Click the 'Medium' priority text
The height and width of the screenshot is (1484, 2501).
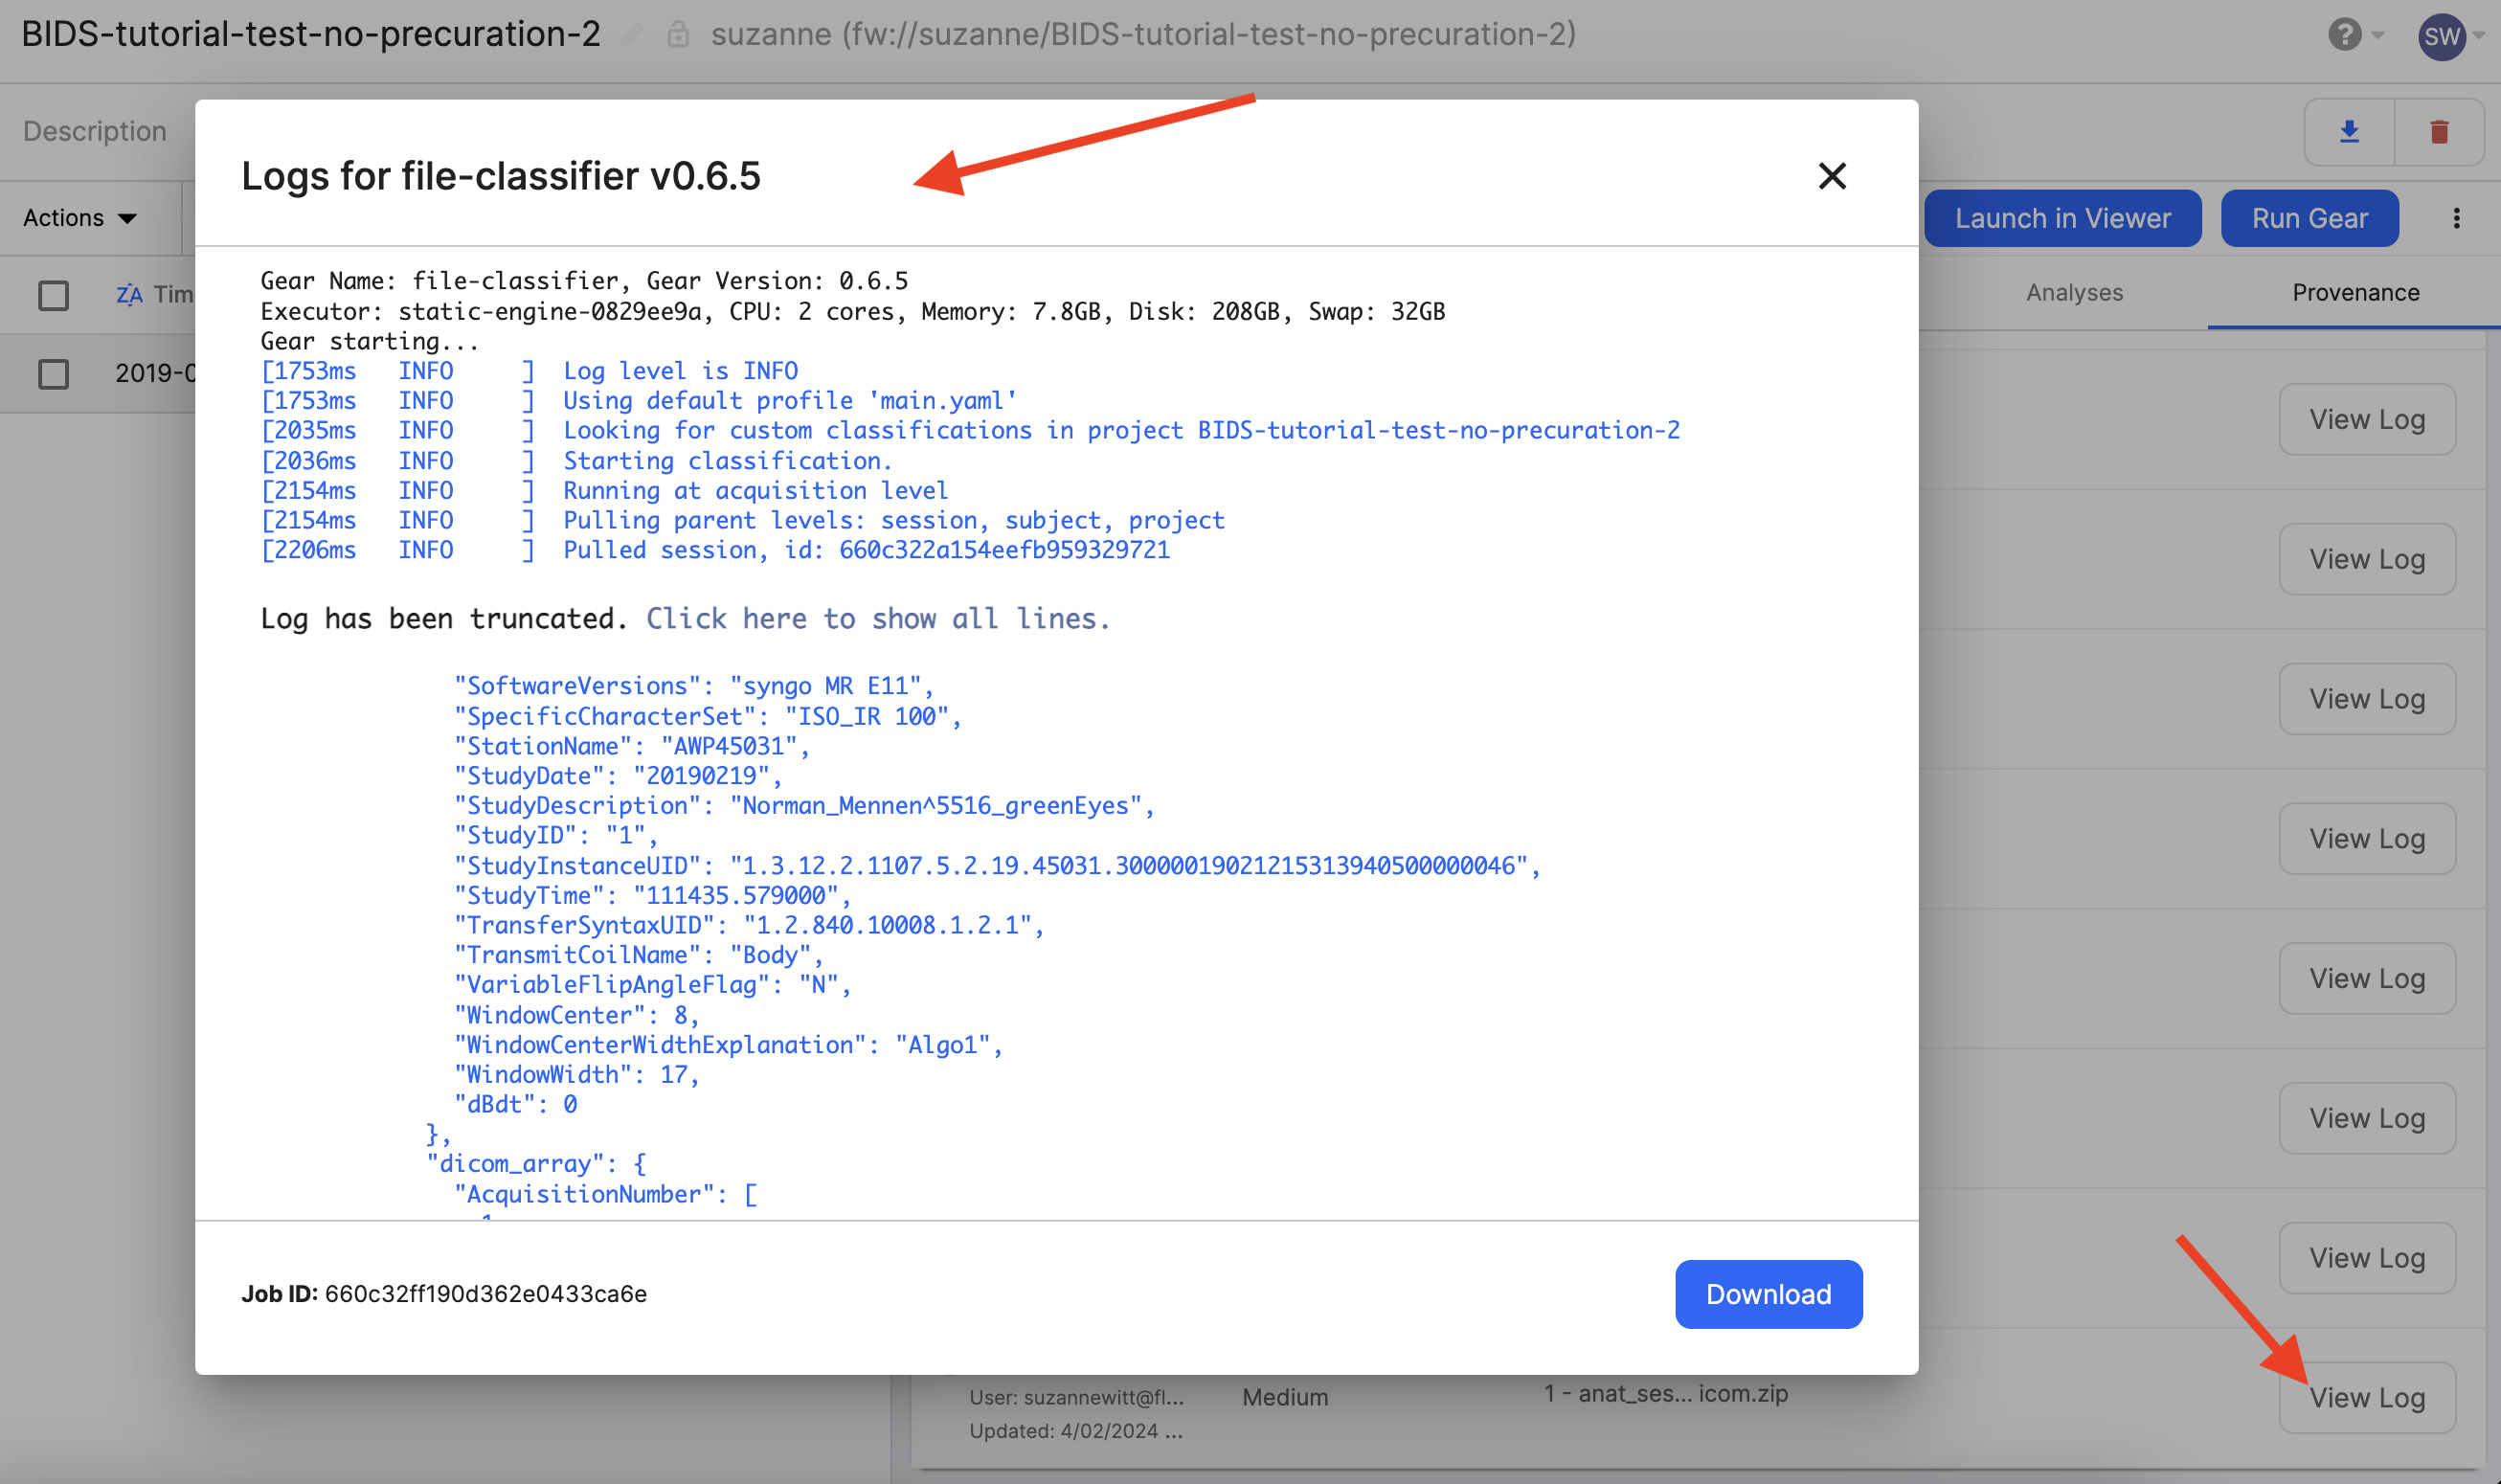(x=1284, y=1397)
